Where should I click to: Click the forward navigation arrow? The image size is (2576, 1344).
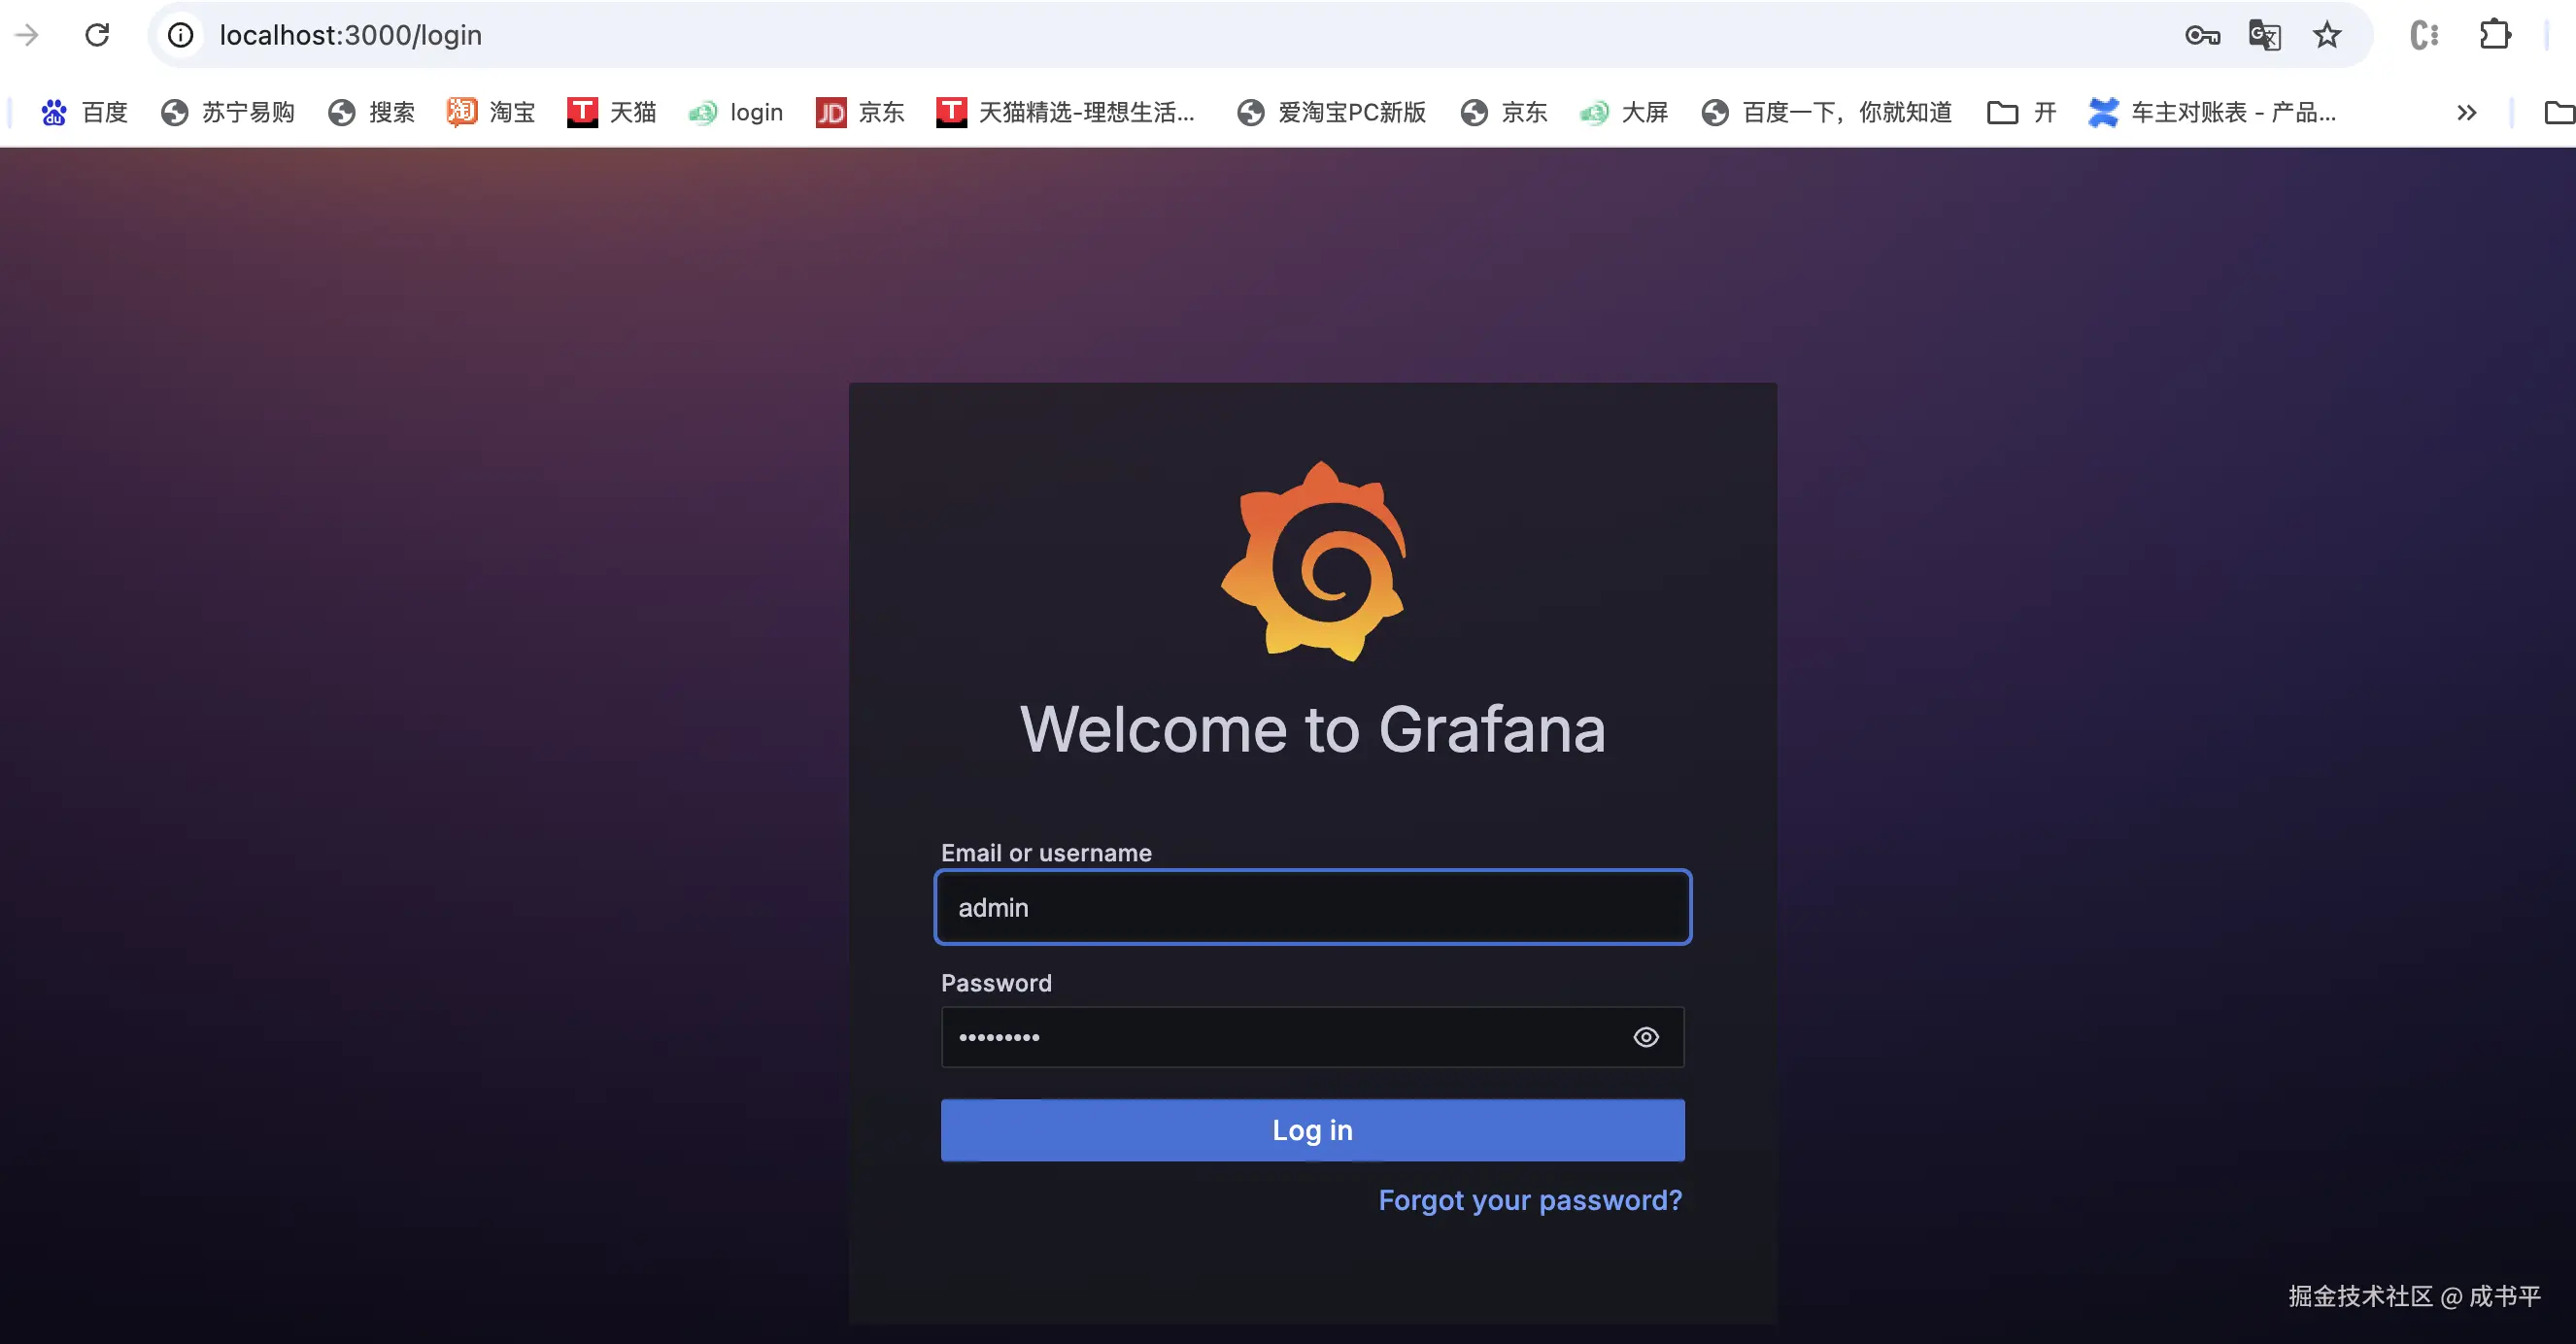(27, 35)
